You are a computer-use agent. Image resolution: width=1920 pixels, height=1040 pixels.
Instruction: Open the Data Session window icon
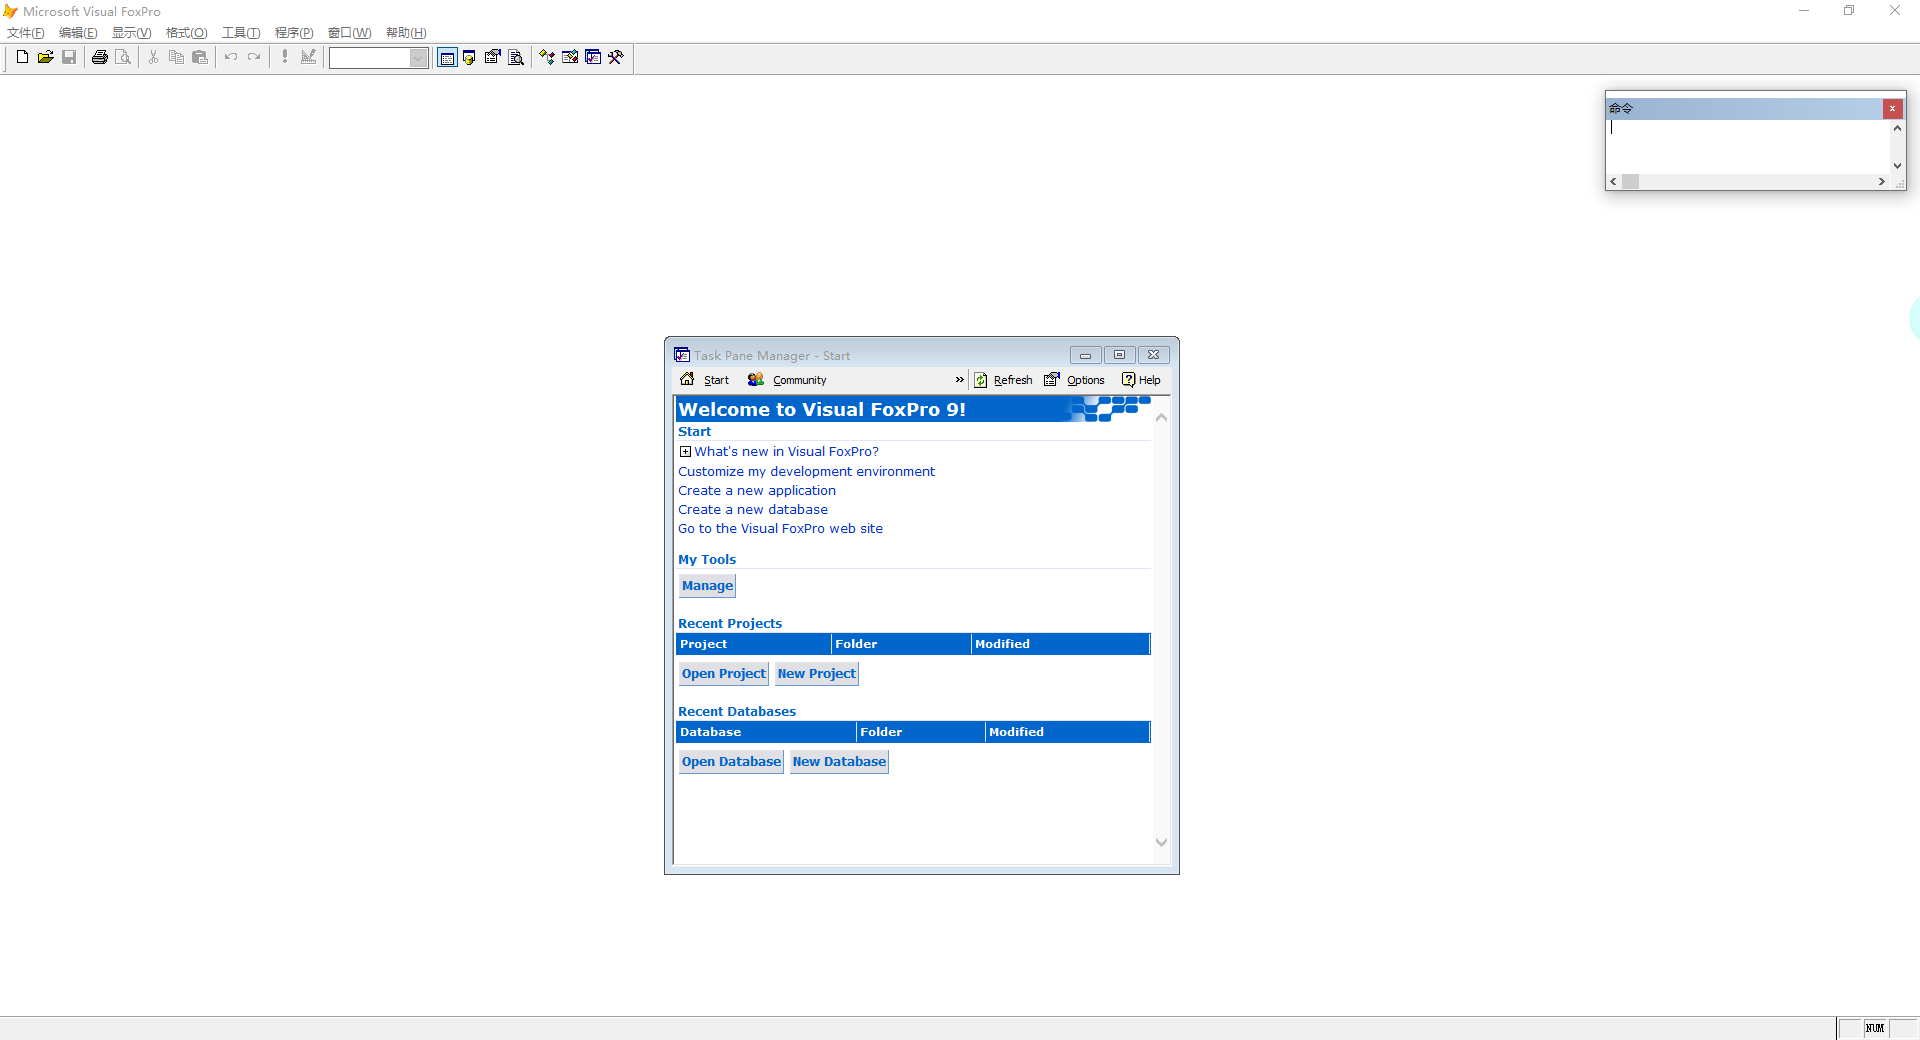[469, 57]
